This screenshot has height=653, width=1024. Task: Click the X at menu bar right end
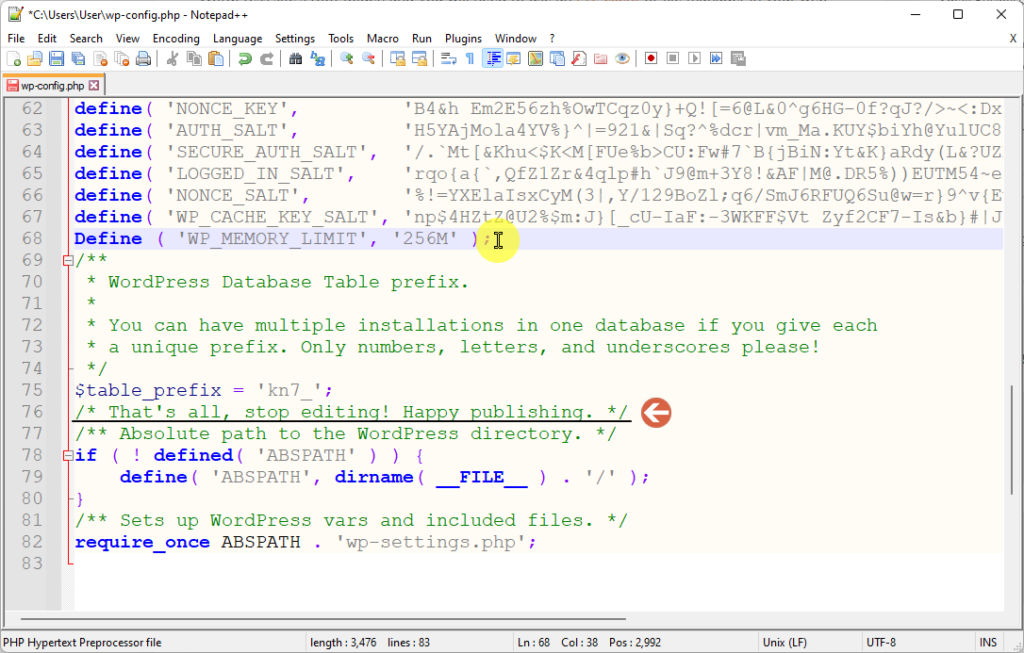(1013, 39)
